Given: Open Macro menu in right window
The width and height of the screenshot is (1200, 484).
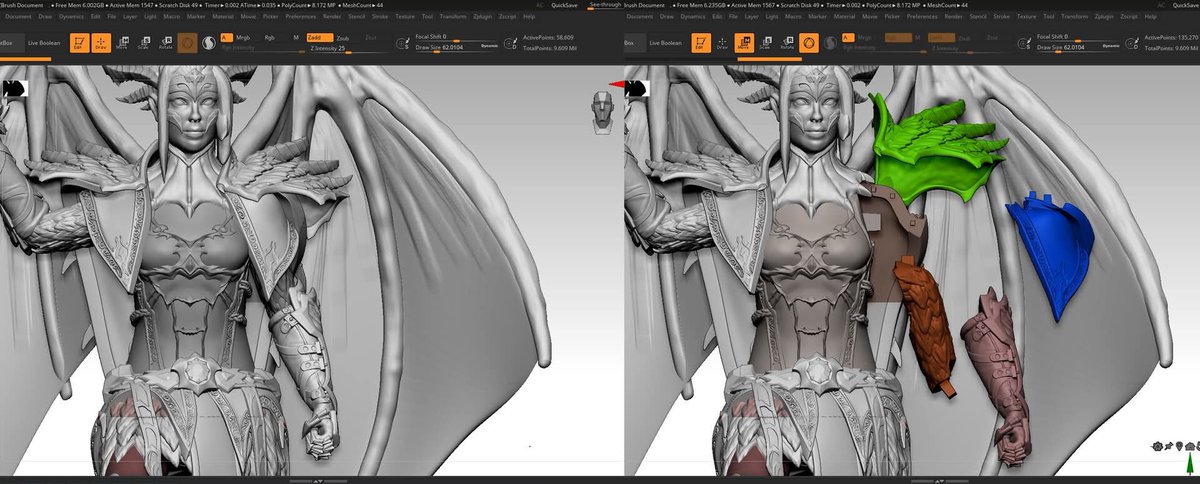Looking at the screenshot, I should coord(793,17).
